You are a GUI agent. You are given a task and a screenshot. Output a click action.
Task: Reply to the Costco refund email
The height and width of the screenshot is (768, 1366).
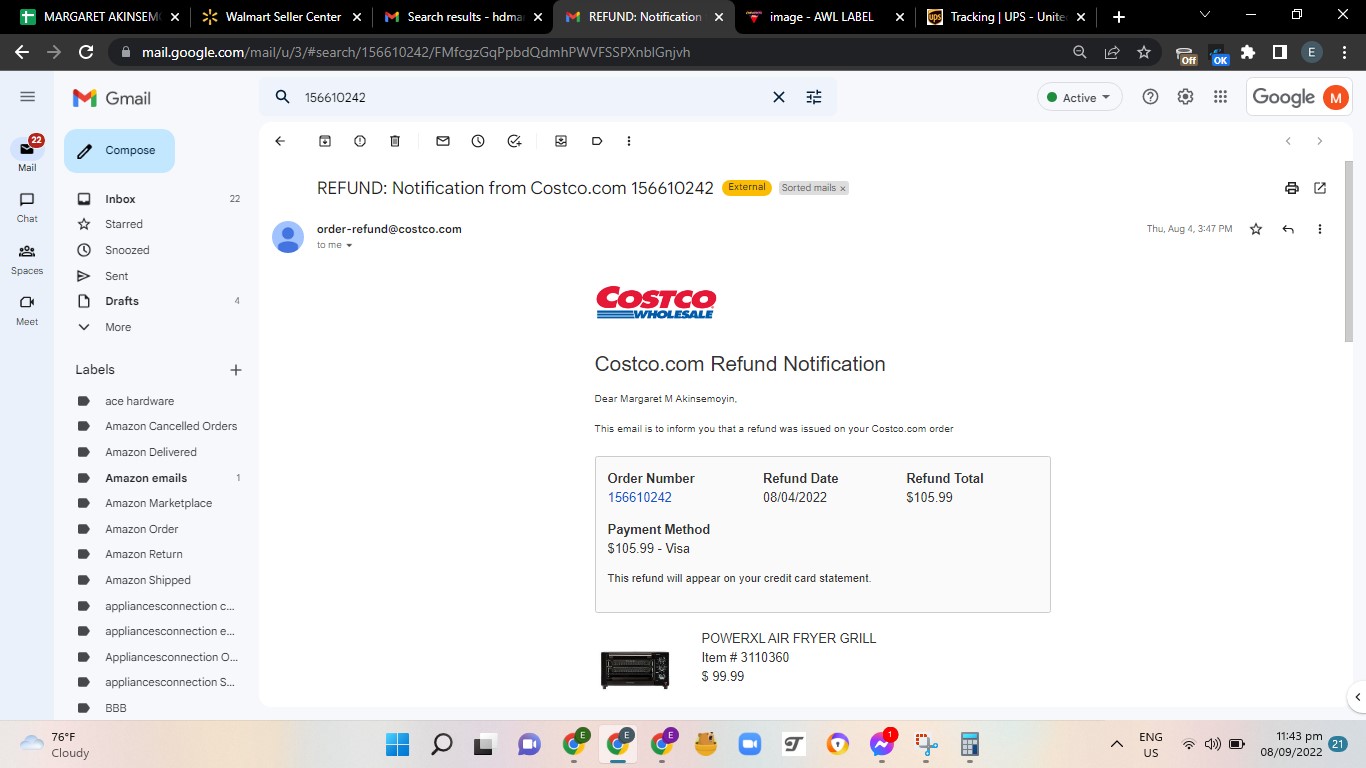1288,229
